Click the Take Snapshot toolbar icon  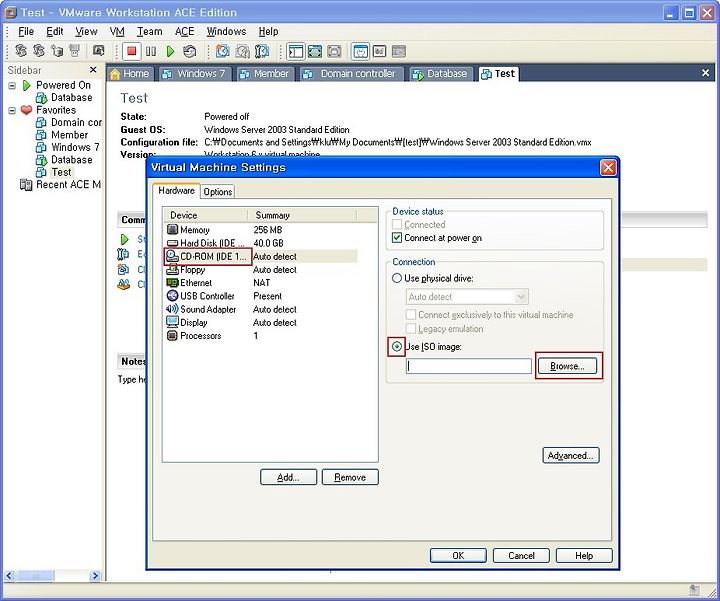click(x=223, y=51)
